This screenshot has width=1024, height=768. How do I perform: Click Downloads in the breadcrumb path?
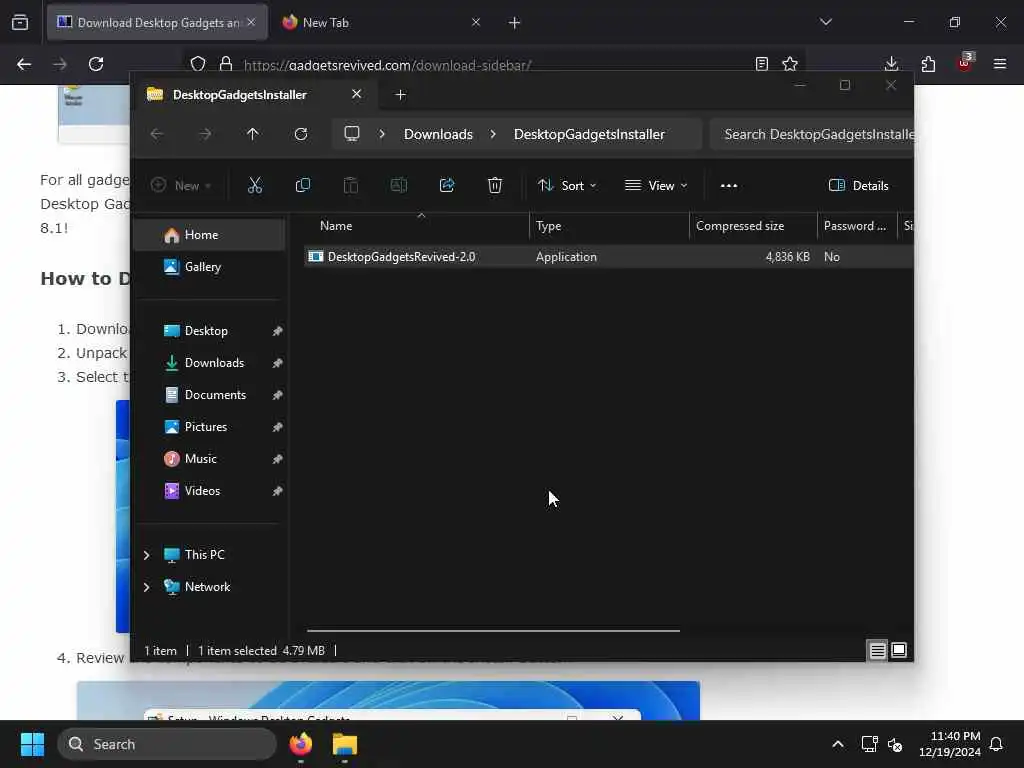click(x=438, y=134)
